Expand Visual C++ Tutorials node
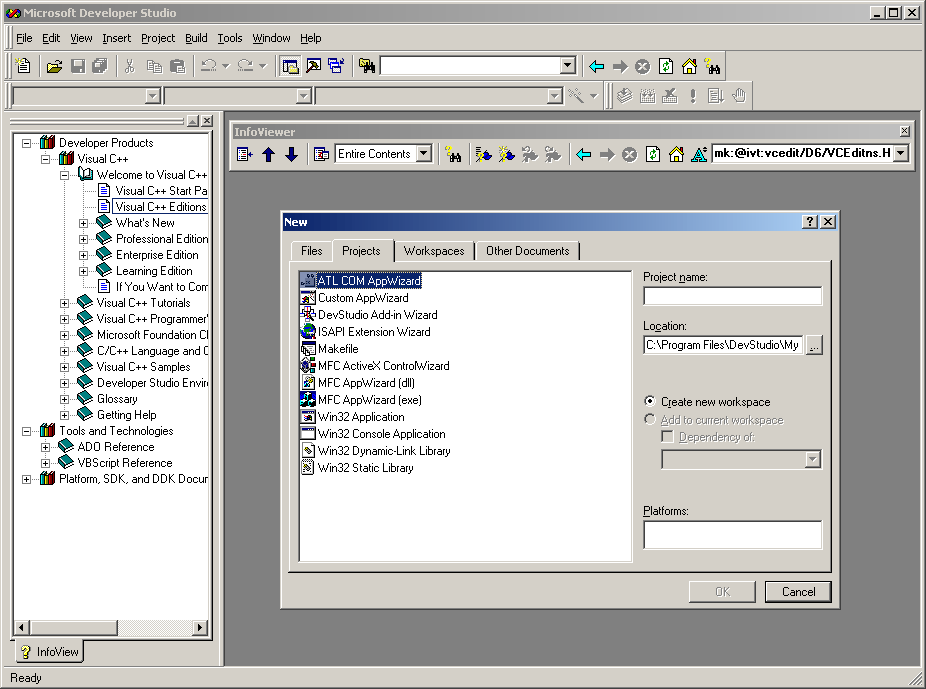The width and height of the screenshot is (926, 689). (64, 303)
